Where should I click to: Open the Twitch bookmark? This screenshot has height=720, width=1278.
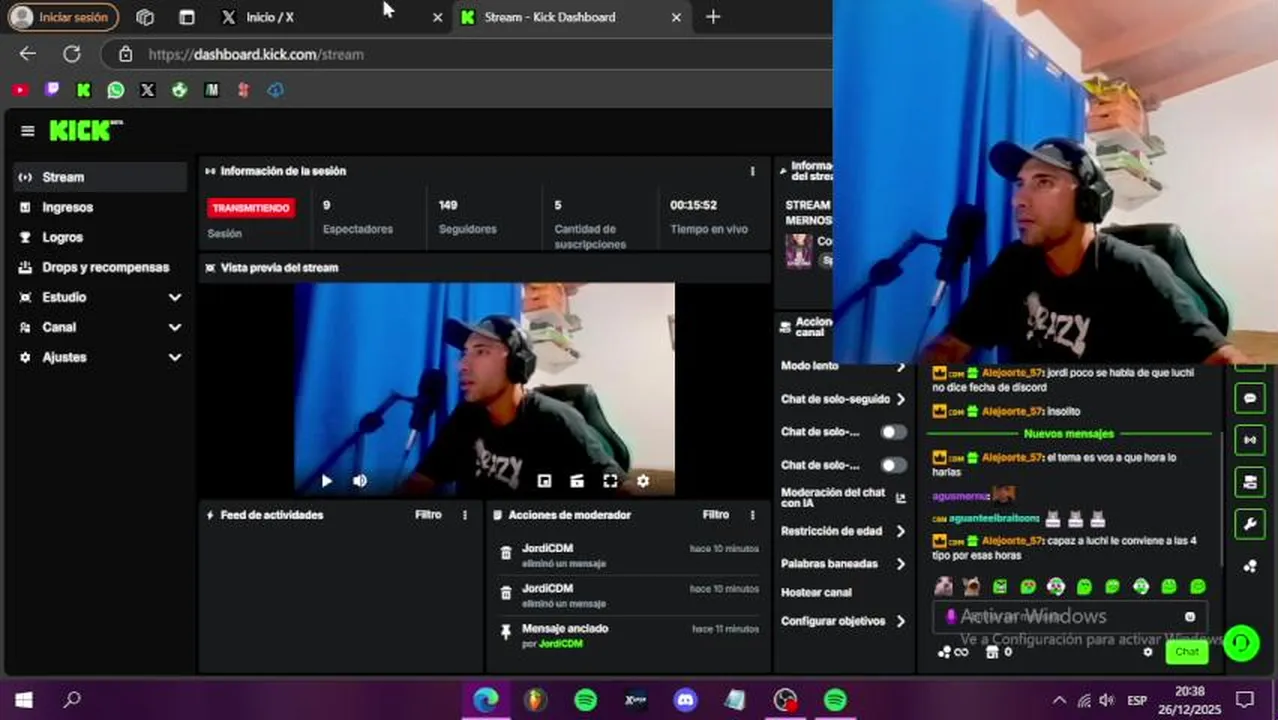click(52, 90)
